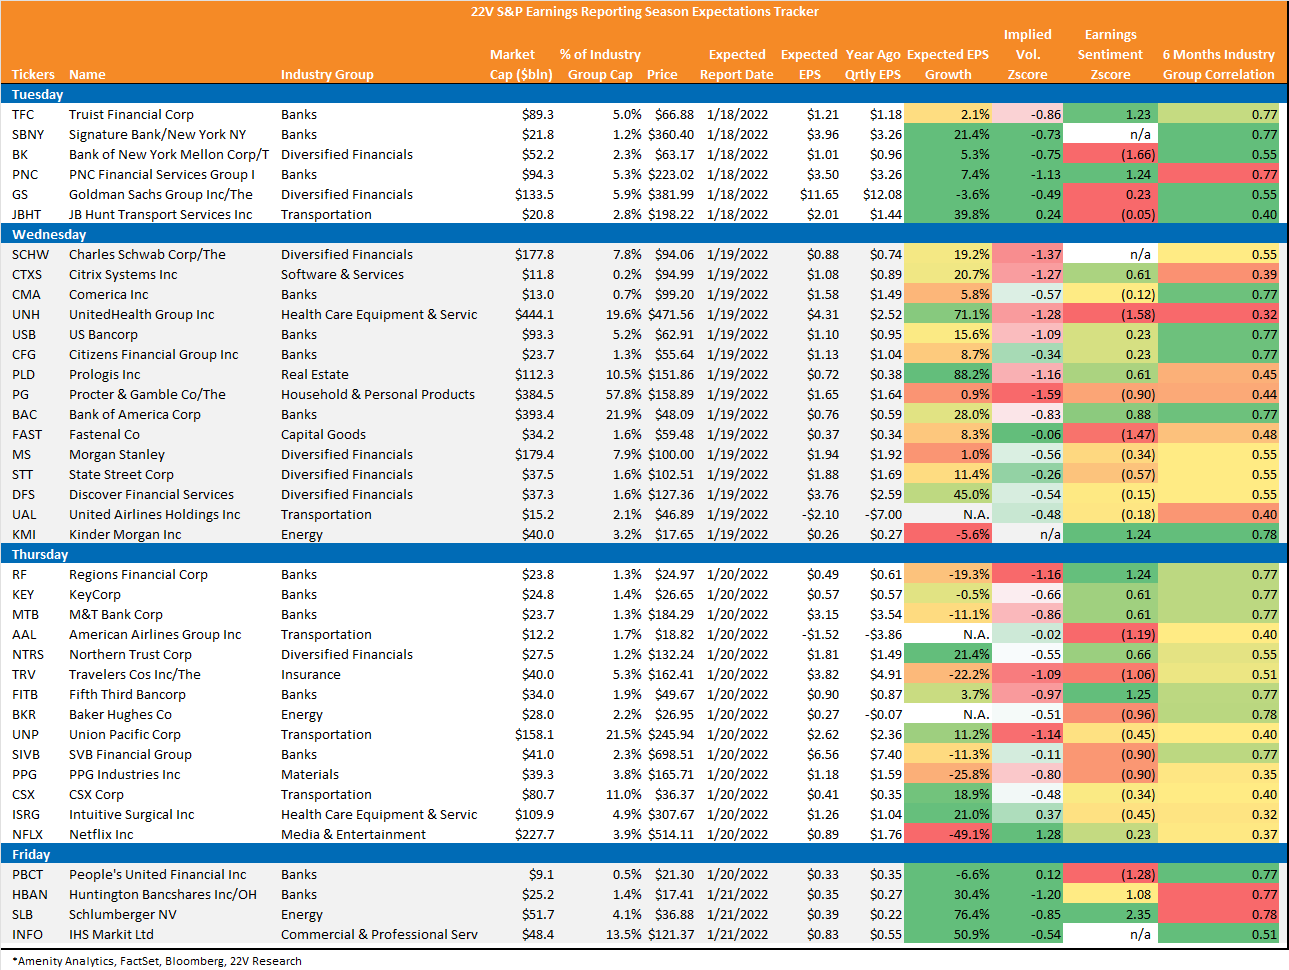Click Kinder Morgan EPS growth -5.6%
This screenshot has height=970, width=1289.
947,534
